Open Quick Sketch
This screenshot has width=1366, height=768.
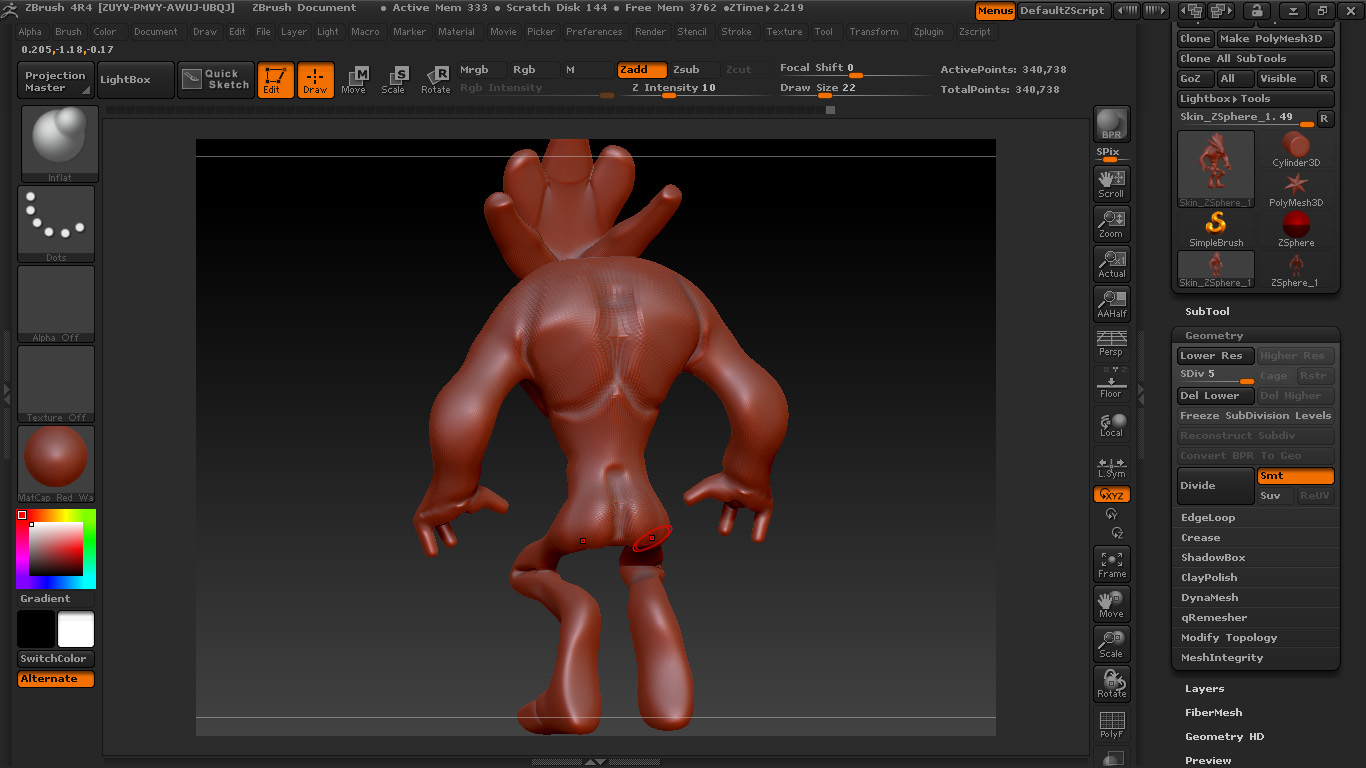[216, 80]
